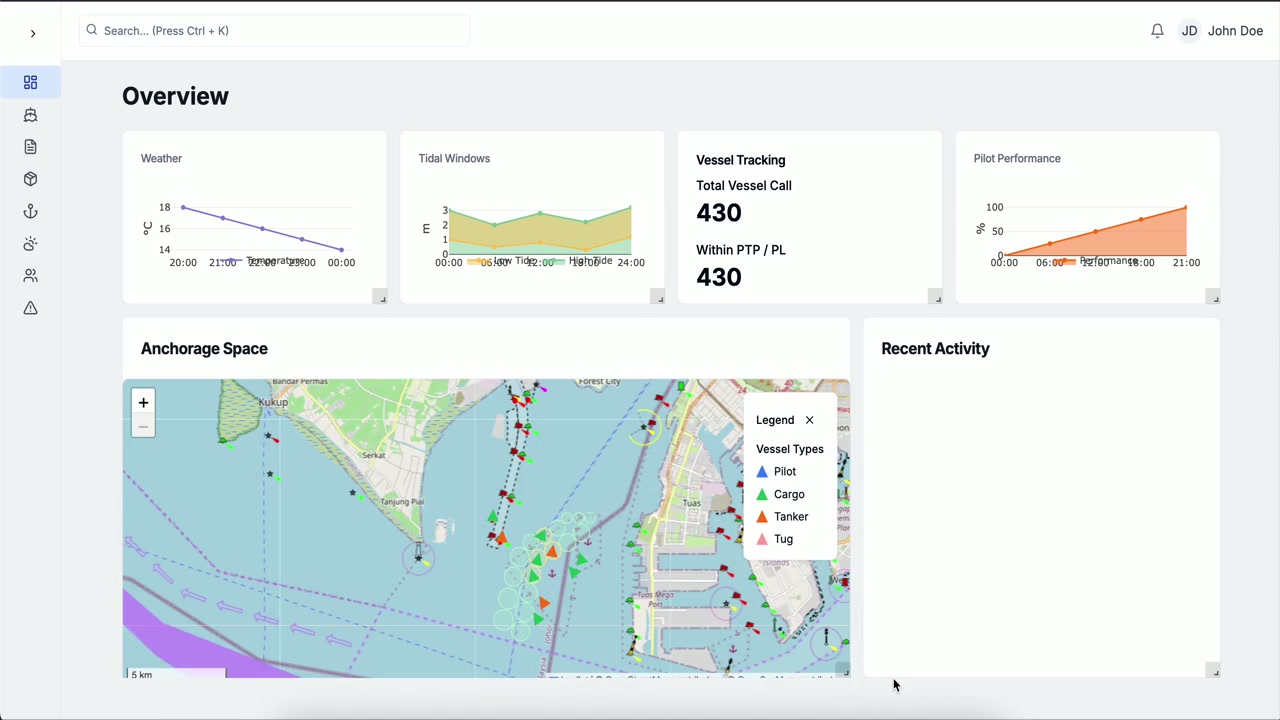This screenshot has width=1280, height=720.
Task: Click the Tanker orange triangle in legend
Action: point(762,516)
